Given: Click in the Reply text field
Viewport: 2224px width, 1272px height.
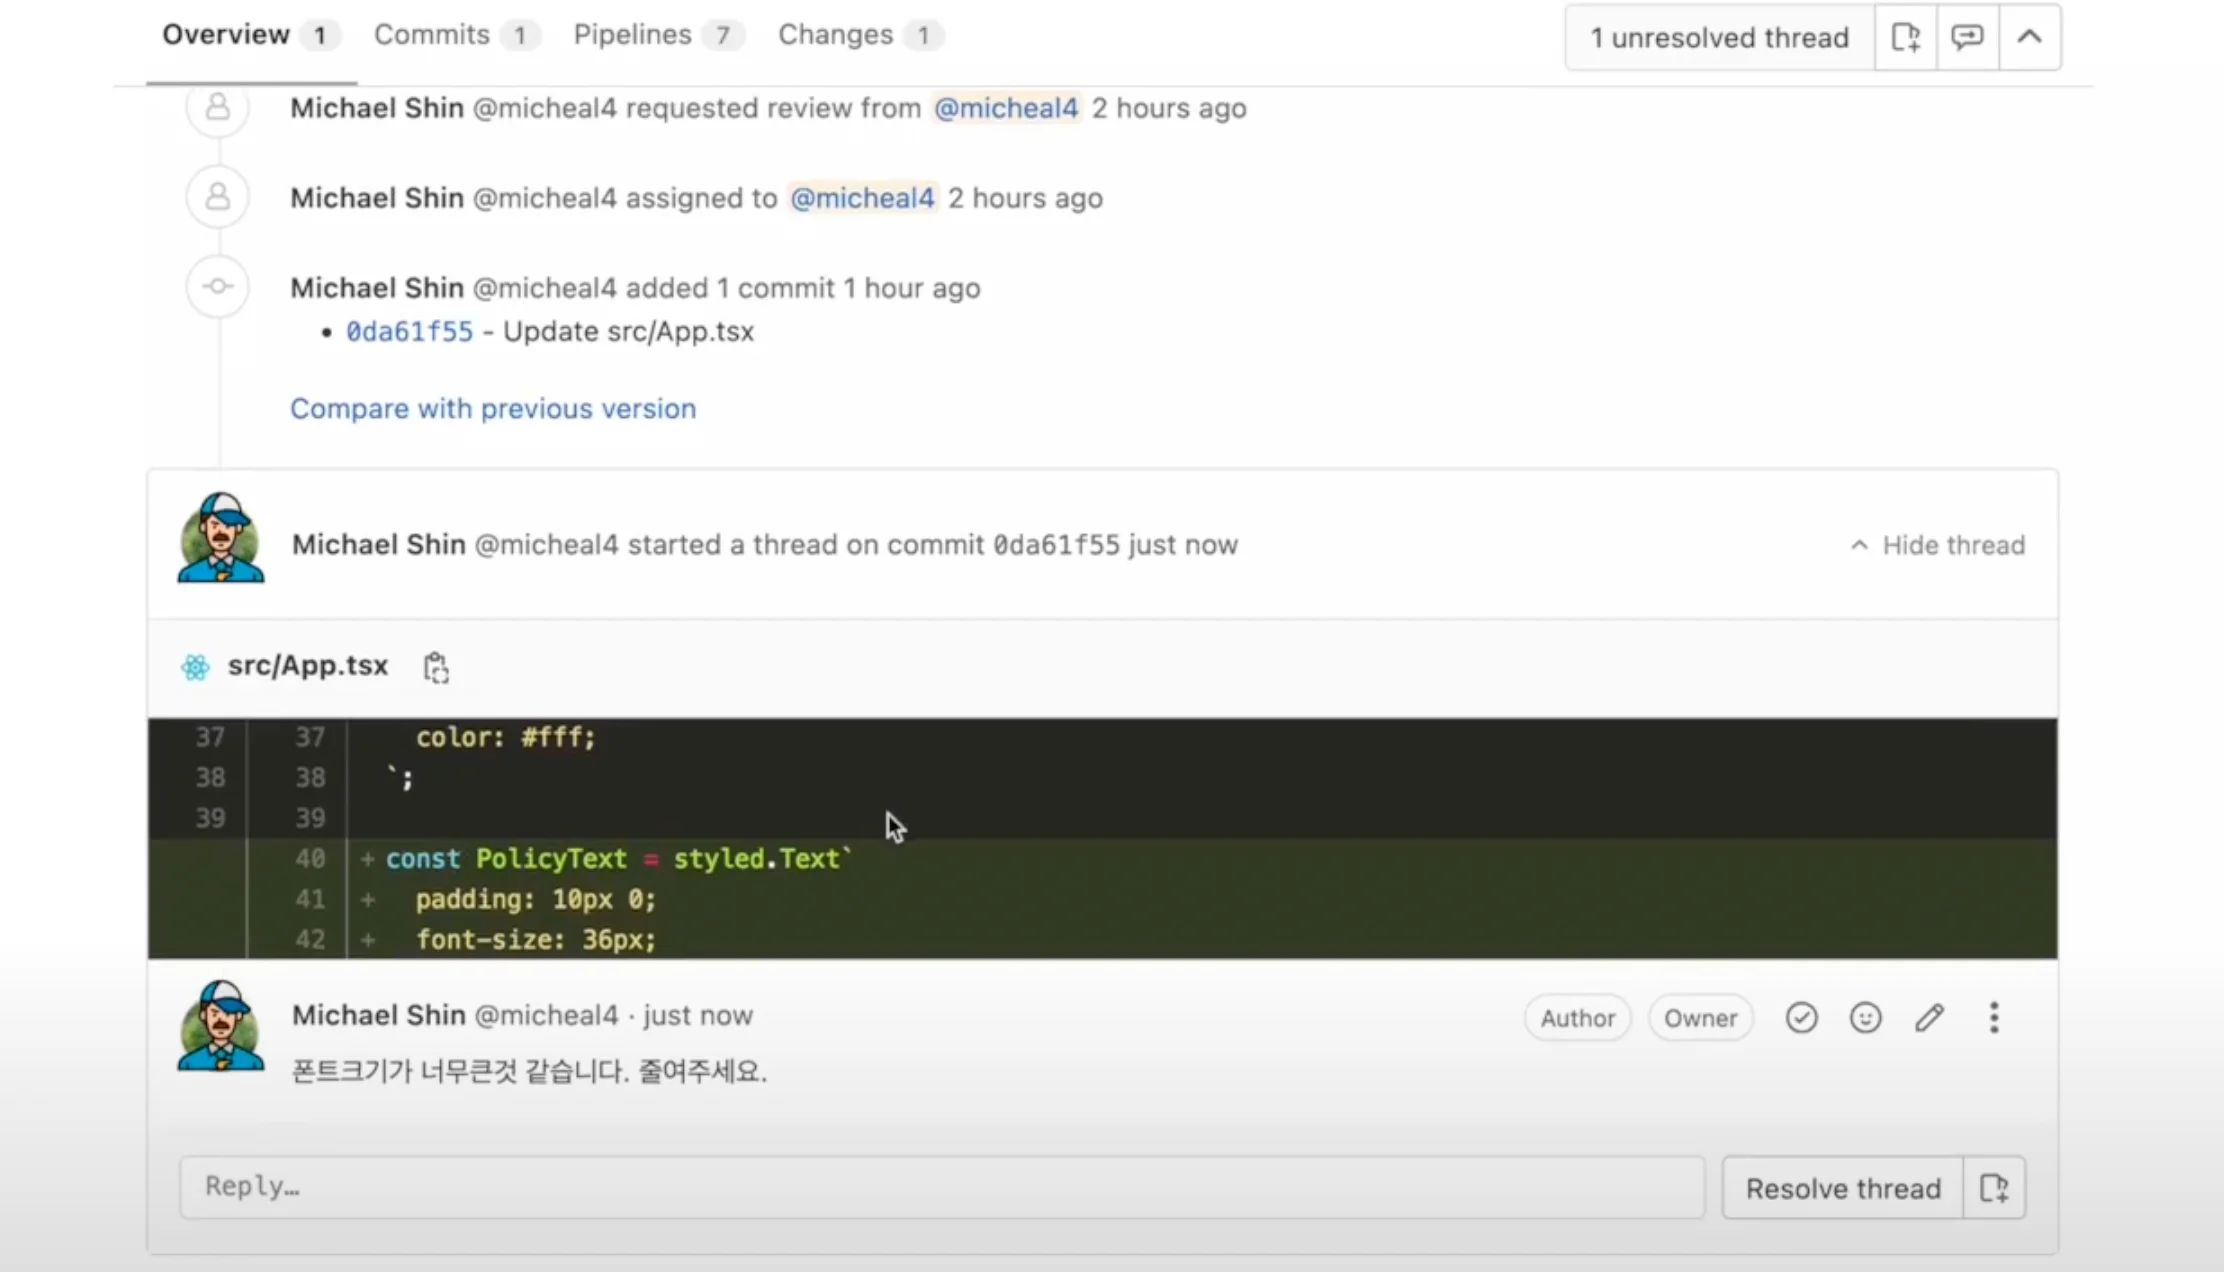Looking at the screenshot, I should tap(940, 1187).
